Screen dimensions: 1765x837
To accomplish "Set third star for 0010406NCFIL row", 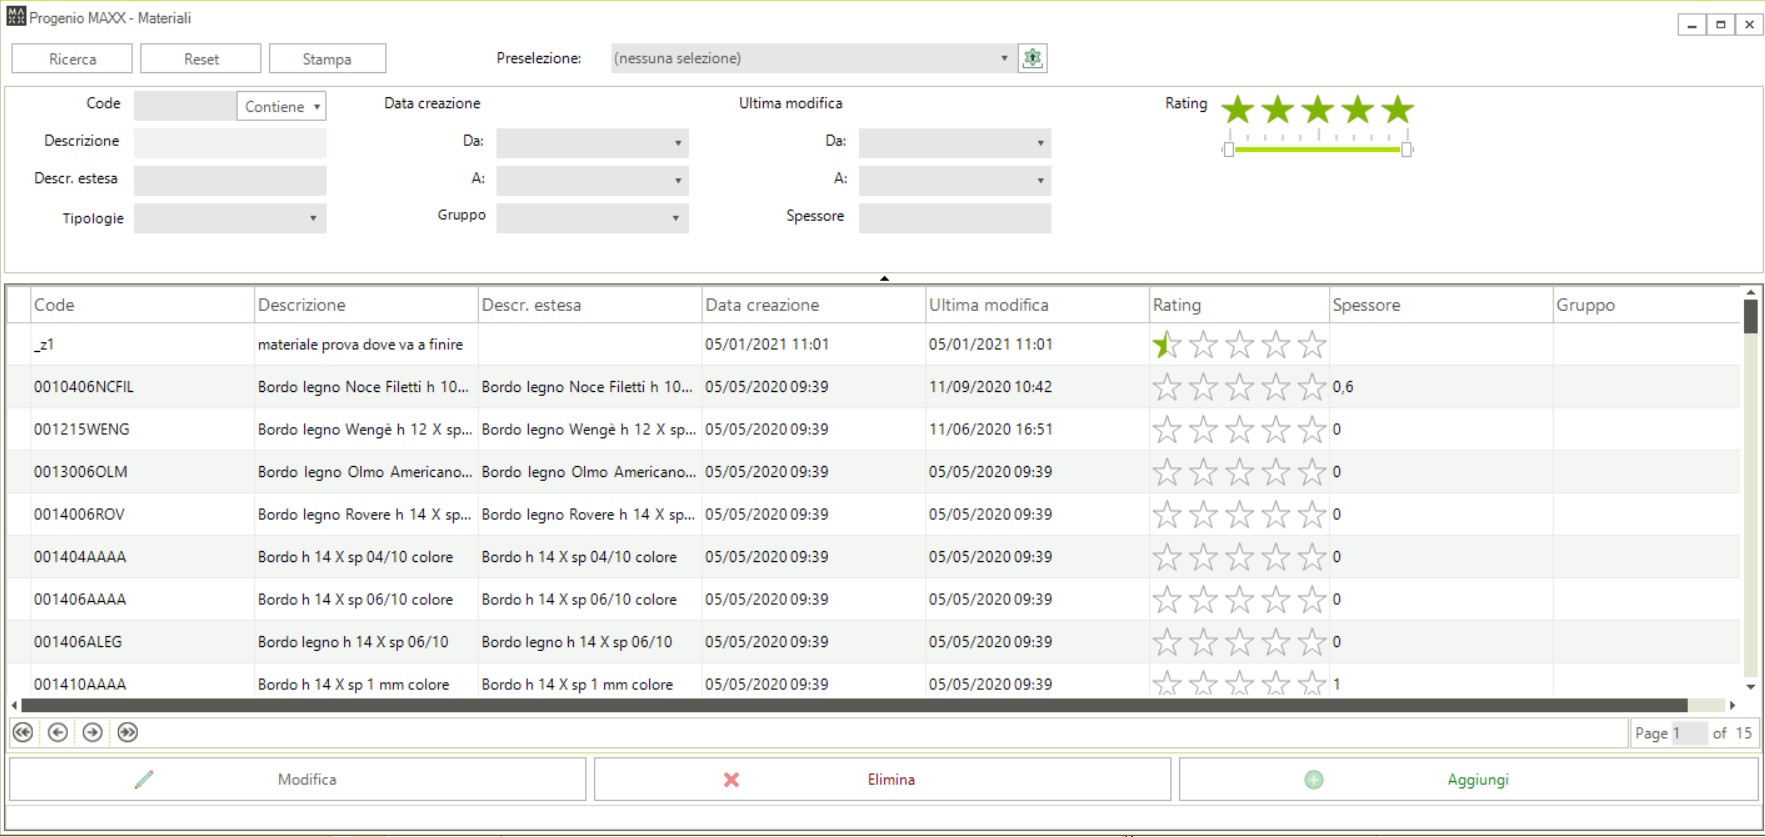I will [1239, 387].
